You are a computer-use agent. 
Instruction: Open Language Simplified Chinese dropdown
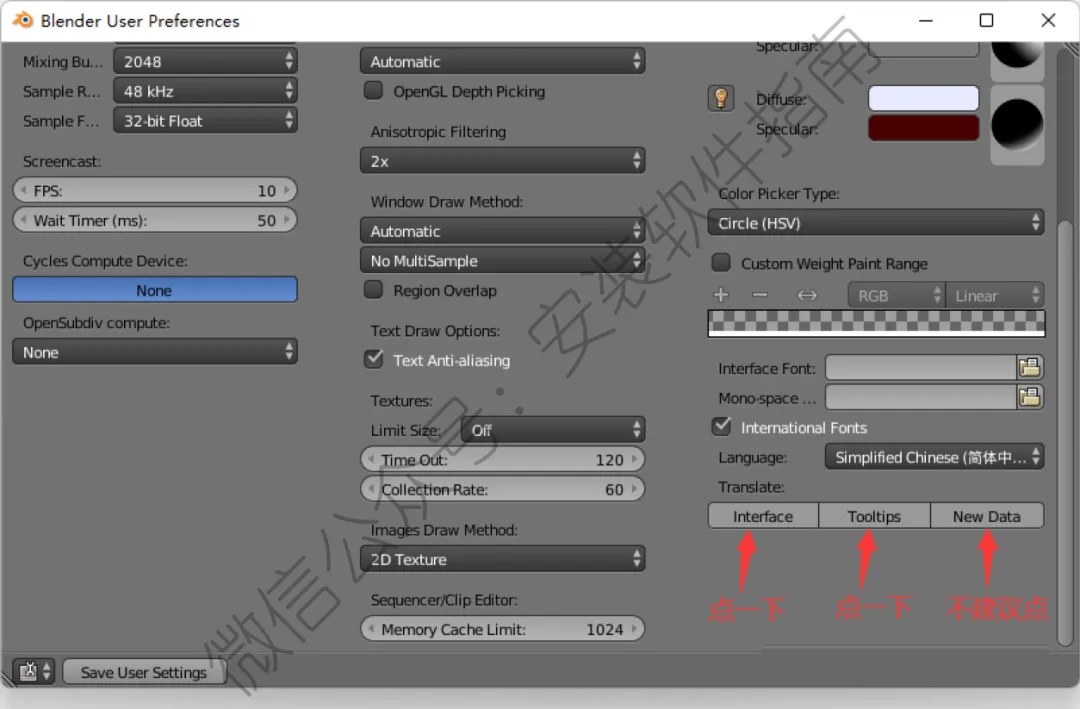click(934, 457)
